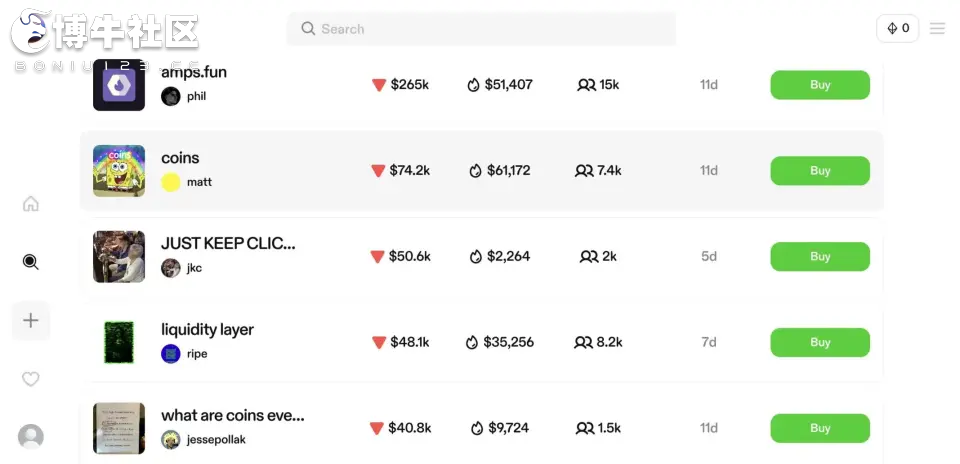Click the search magnifier icon
Image resolution: width=960 pixels, height=464 pixels.
pos(308,29)
